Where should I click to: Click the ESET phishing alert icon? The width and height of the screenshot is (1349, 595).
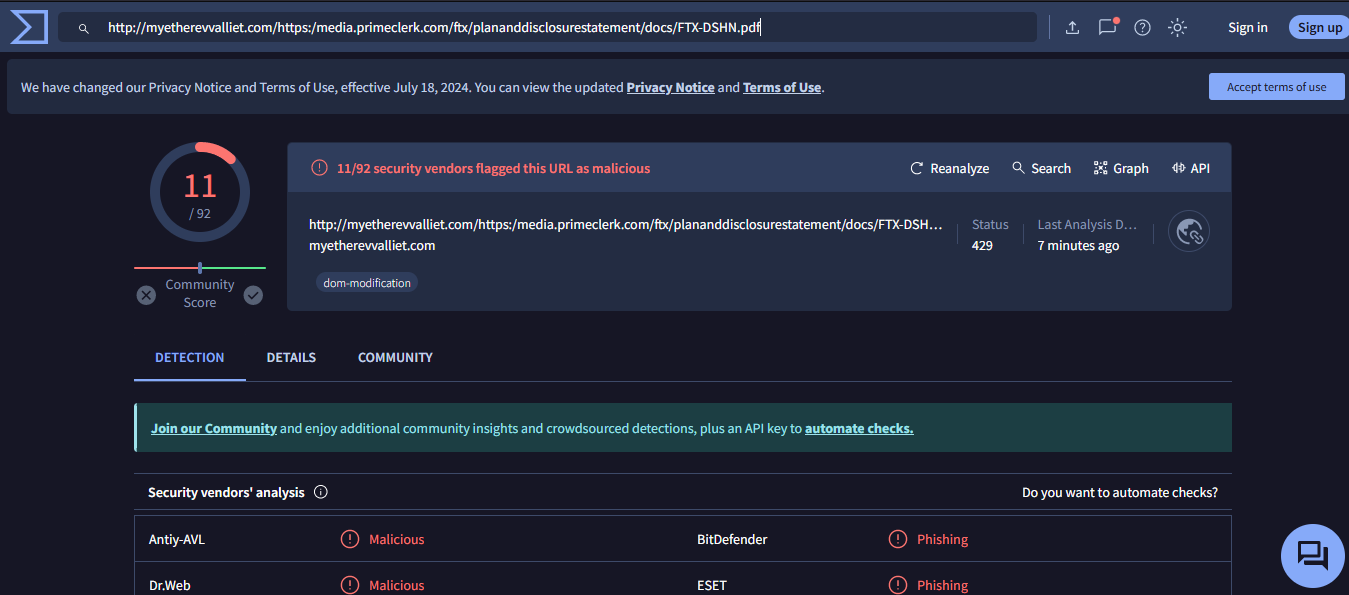tap(898, 585)
